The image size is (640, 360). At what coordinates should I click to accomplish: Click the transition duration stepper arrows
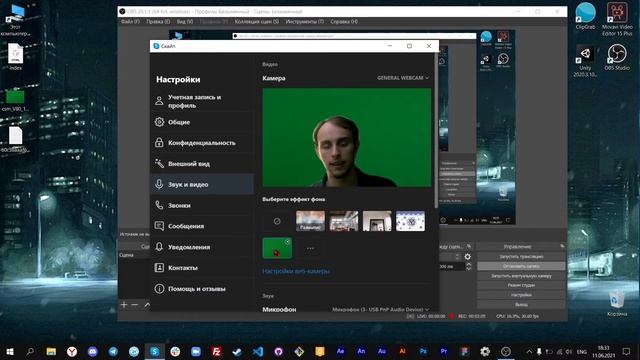pos(469,267)
